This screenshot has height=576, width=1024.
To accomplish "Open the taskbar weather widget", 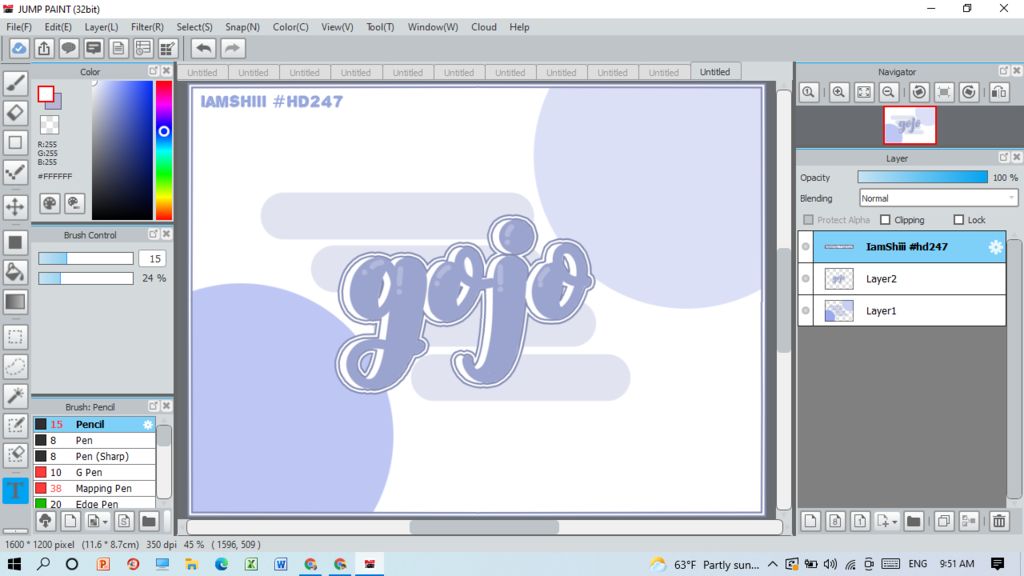I will [704, 564].
